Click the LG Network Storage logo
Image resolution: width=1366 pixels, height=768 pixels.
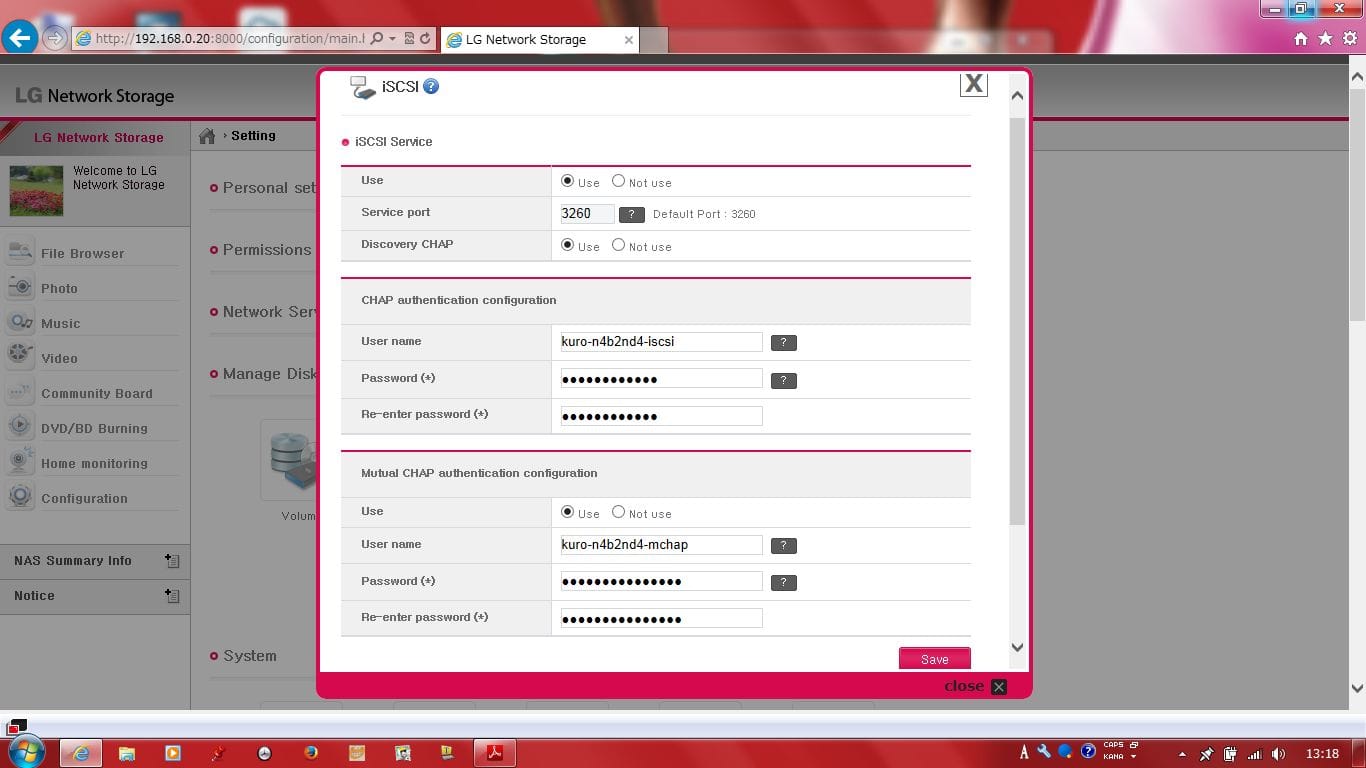95,96
